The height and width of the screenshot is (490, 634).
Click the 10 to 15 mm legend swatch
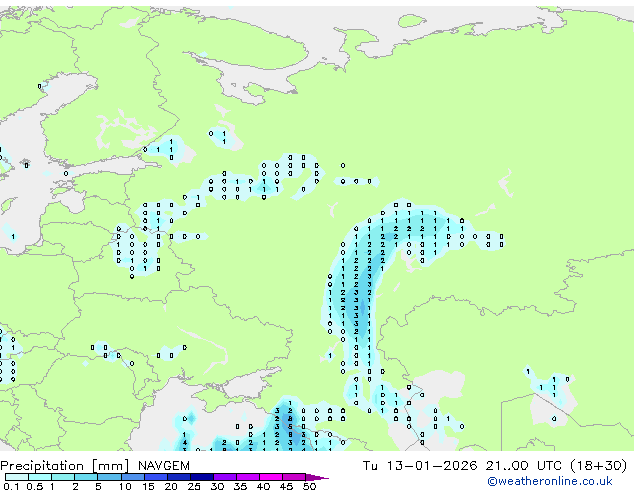(132, 477)
